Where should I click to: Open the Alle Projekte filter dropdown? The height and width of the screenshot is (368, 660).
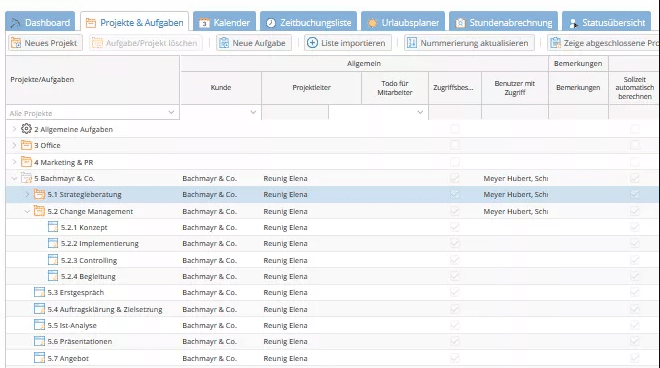[171, 112]
